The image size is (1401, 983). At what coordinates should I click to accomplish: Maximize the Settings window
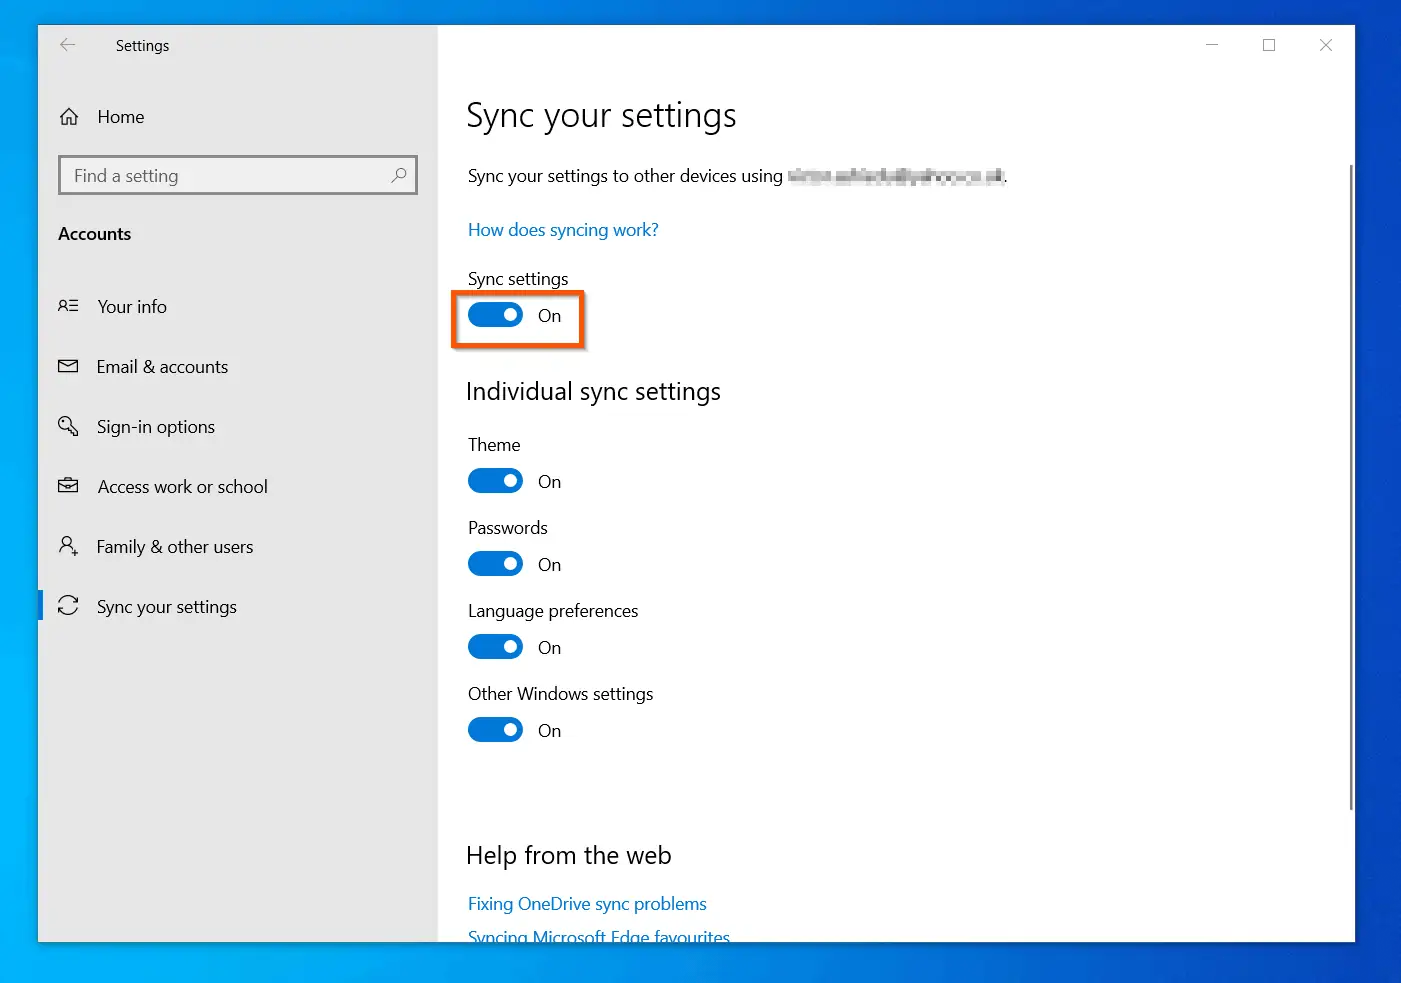(1269, 45)
